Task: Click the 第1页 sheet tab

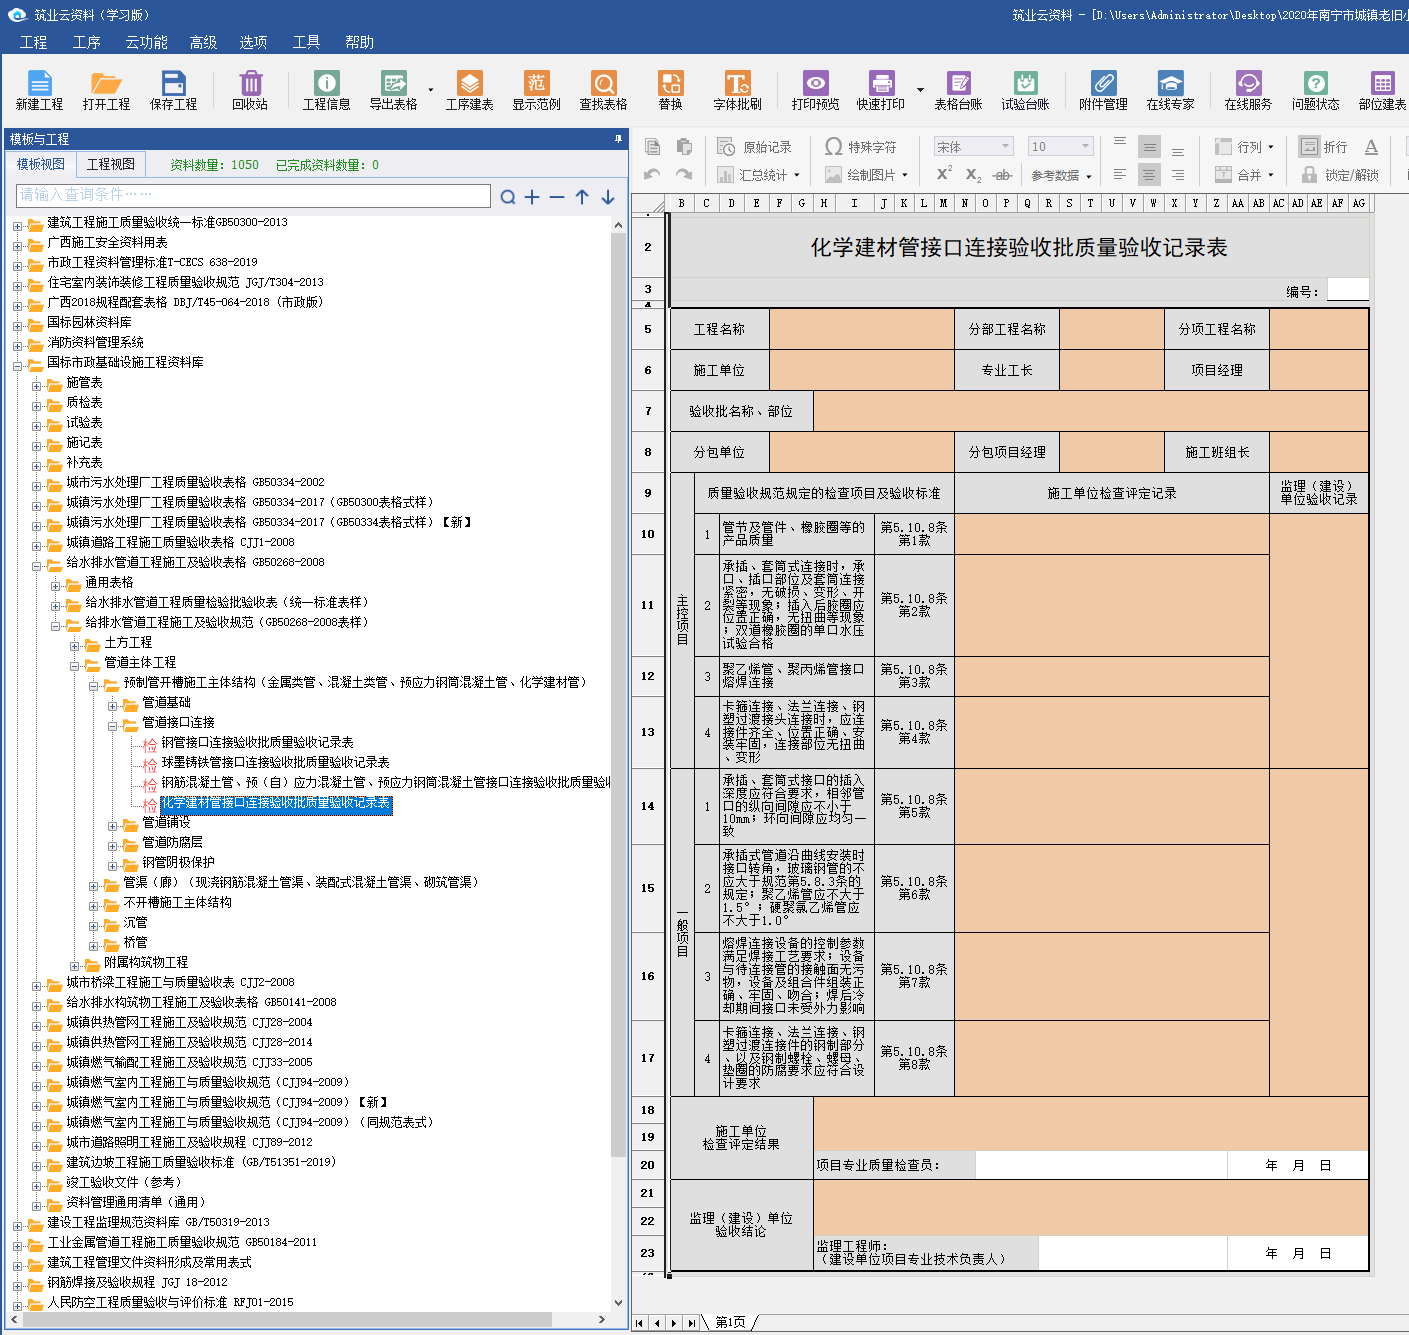Action: pos(730,1322)
